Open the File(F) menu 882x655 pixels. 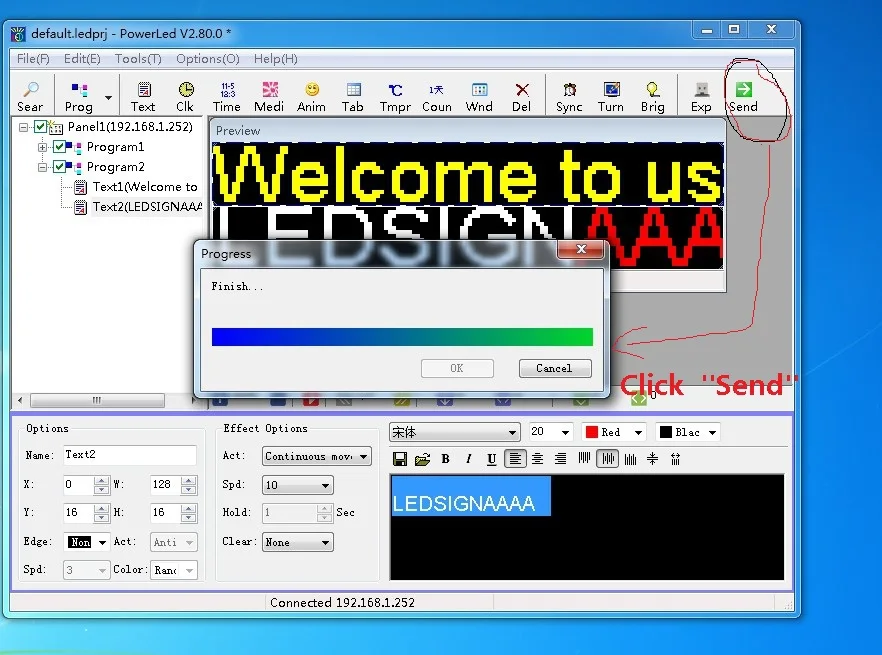pos(33,59)
